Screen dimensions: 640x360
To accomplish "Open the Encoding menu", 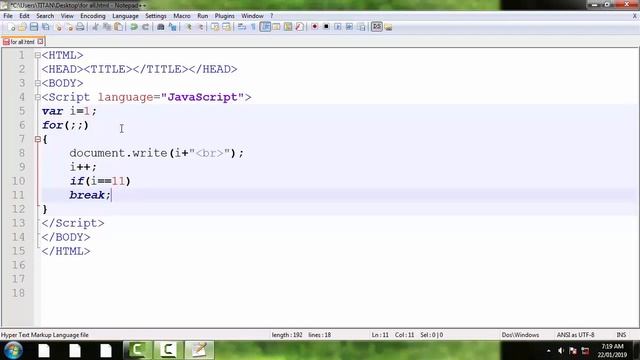I will point(93,16).
